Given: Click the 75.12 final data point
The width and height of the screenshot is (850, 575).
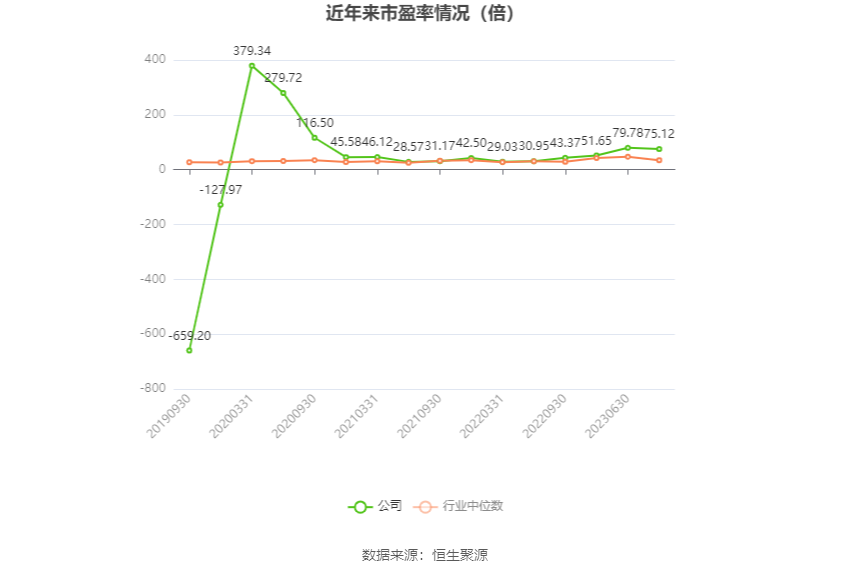Looking at the screenshot, I should [659, 149].
